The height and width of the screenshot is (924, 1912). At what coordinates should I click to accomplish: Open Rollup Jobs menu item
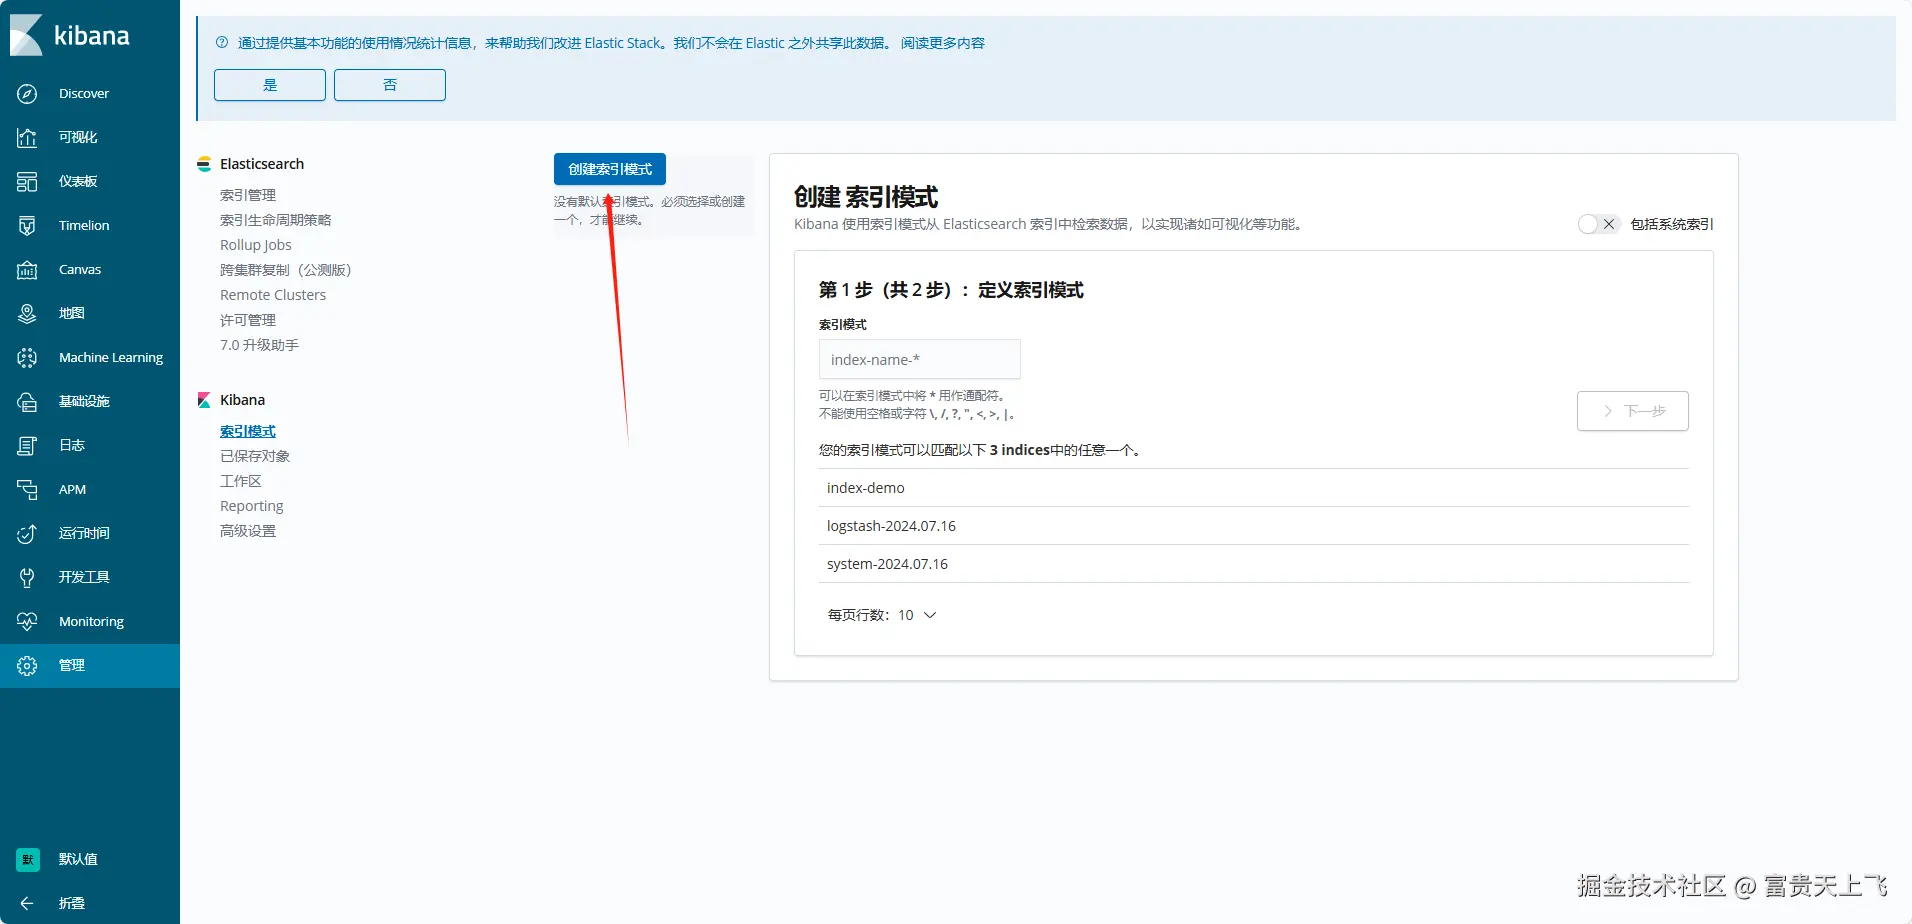[x=256, y=245]
